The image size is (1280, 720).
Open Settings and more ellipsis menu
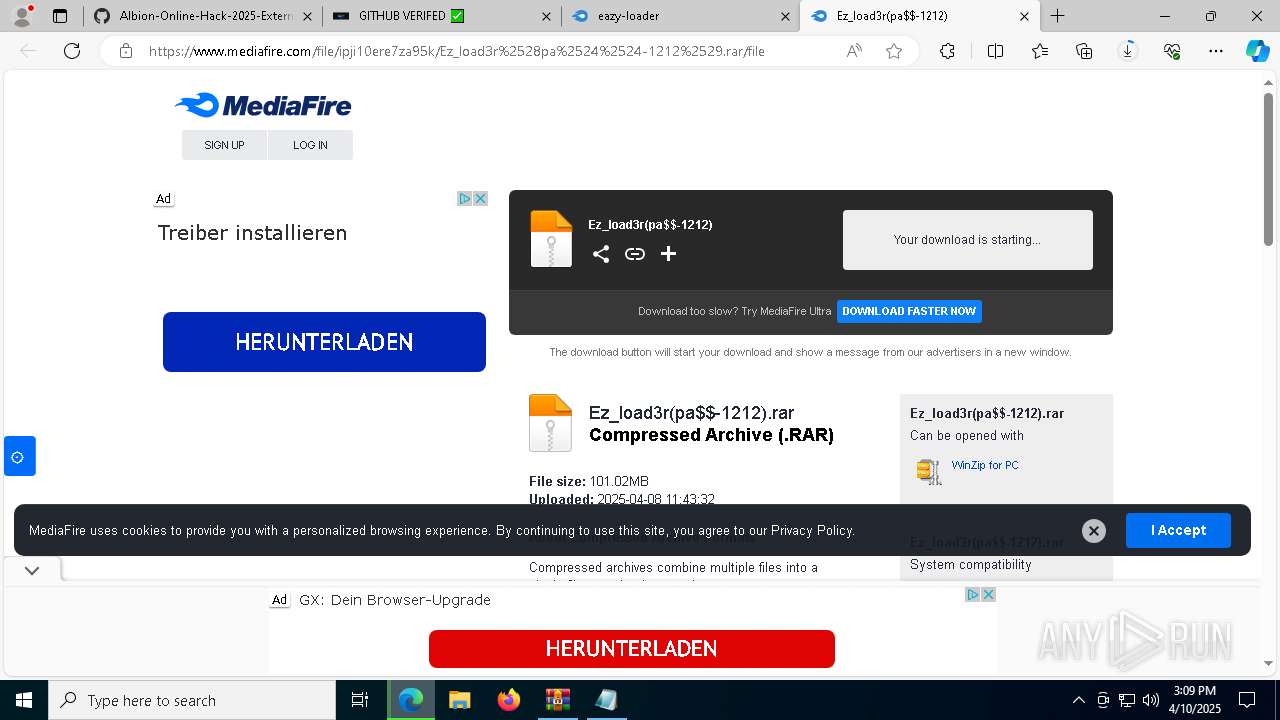click(x=1216, y=51)
